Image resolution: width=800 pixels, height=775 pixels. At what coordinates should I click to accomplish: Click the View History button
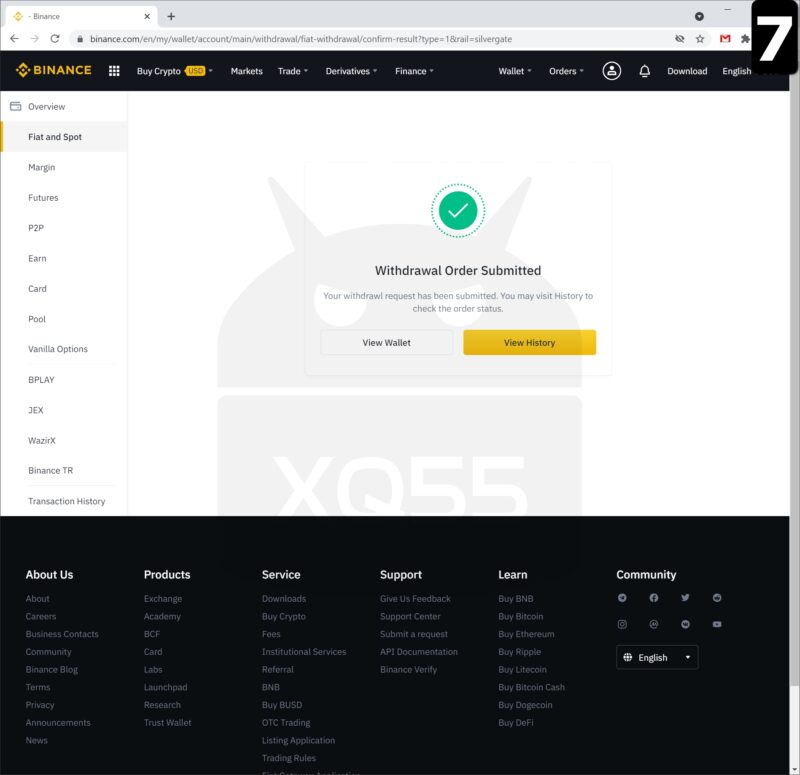(529, 342)
